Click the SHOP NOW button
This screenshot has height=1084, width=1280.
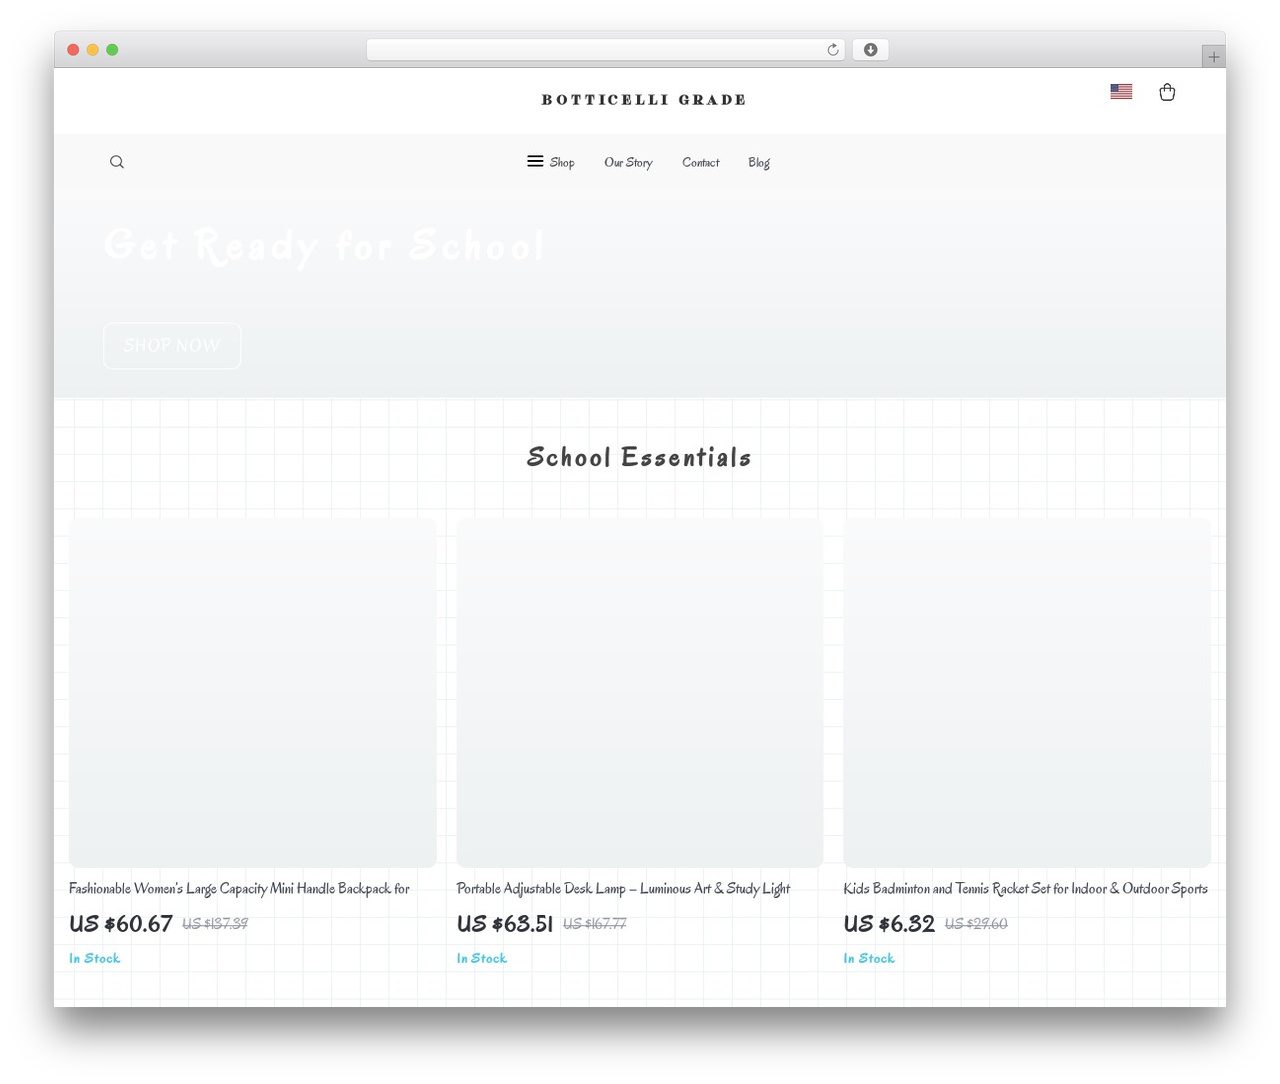click(x=172, y=345)
